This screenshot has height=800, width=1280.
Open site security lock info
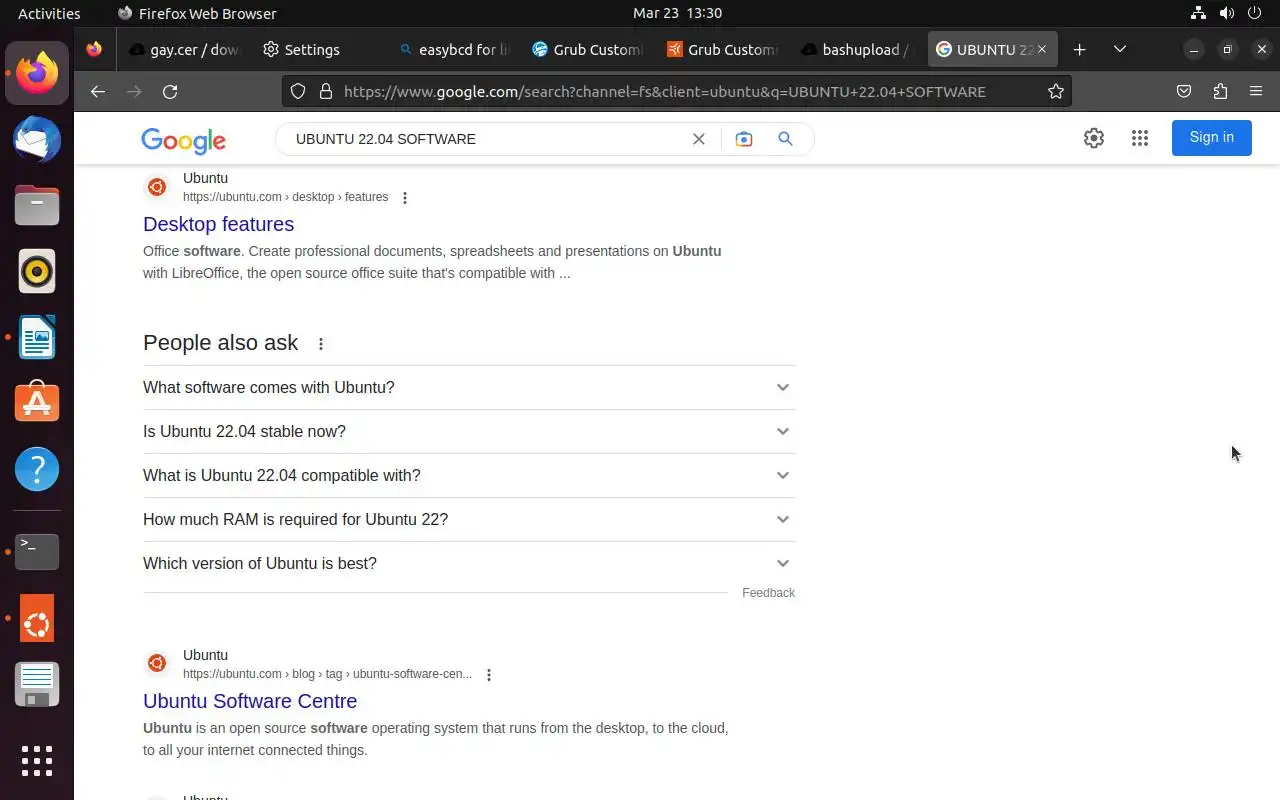325,91
